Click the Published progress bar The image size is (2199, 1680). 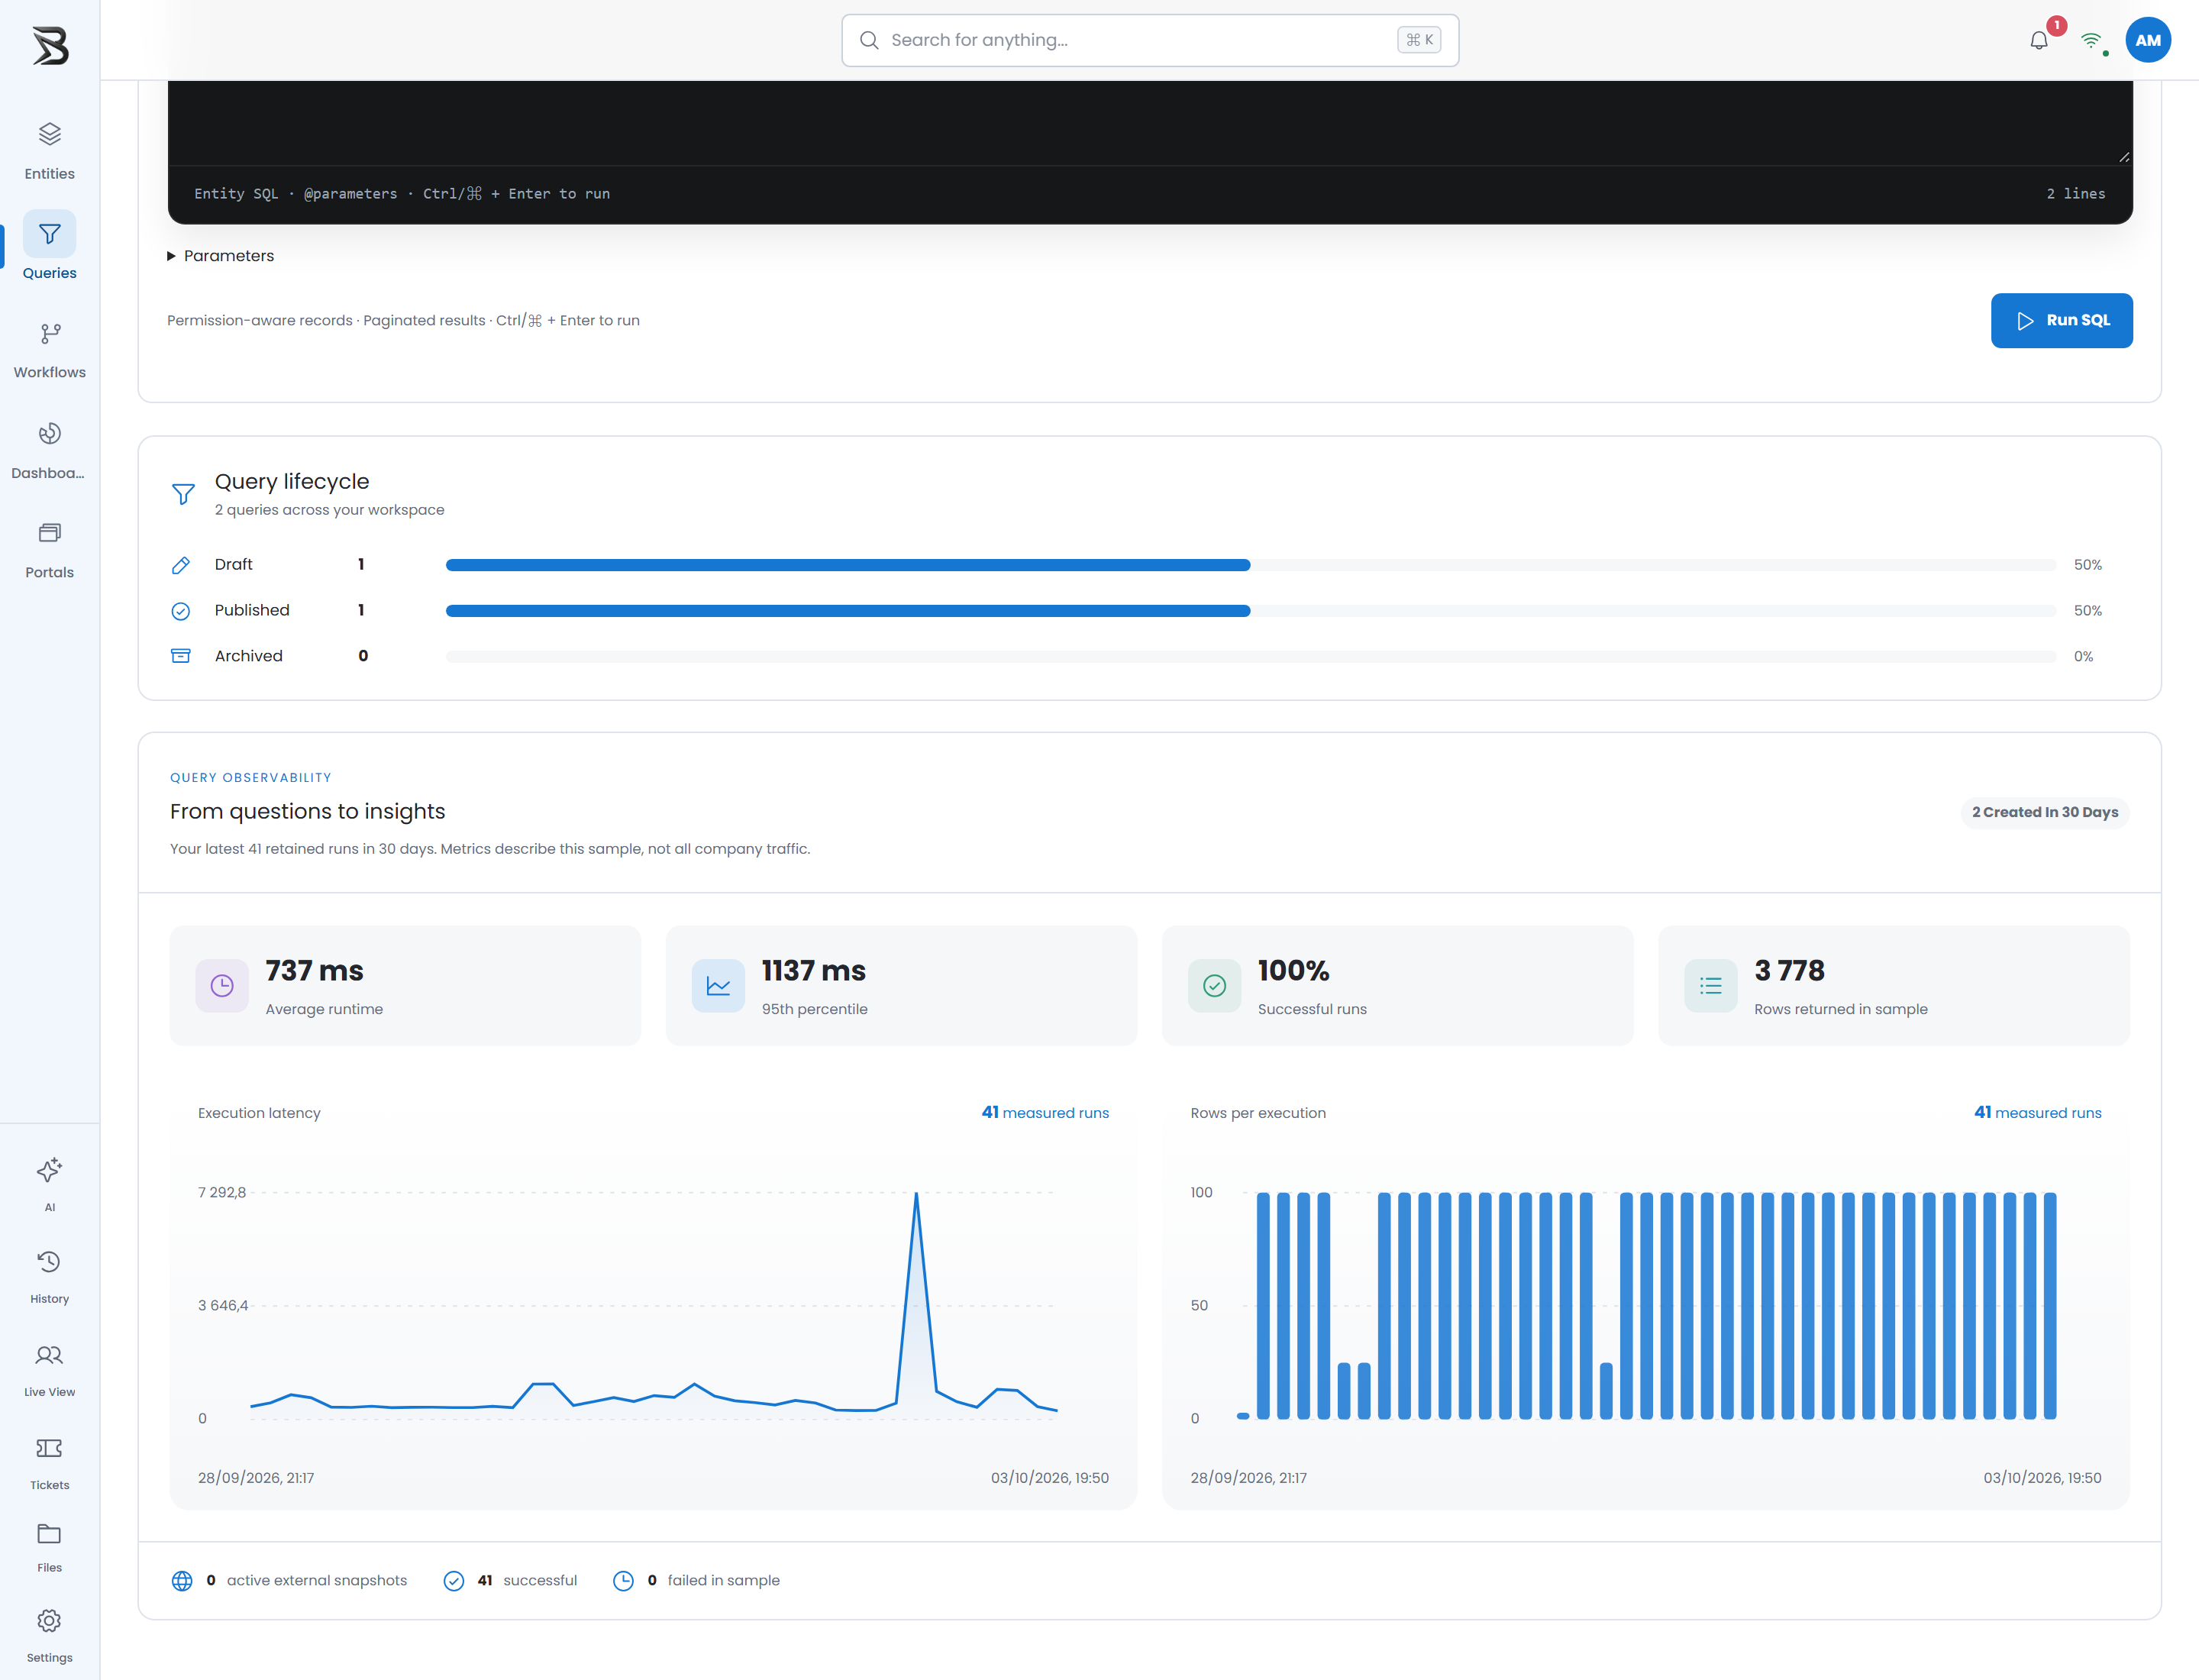(x=1250, y=611)
